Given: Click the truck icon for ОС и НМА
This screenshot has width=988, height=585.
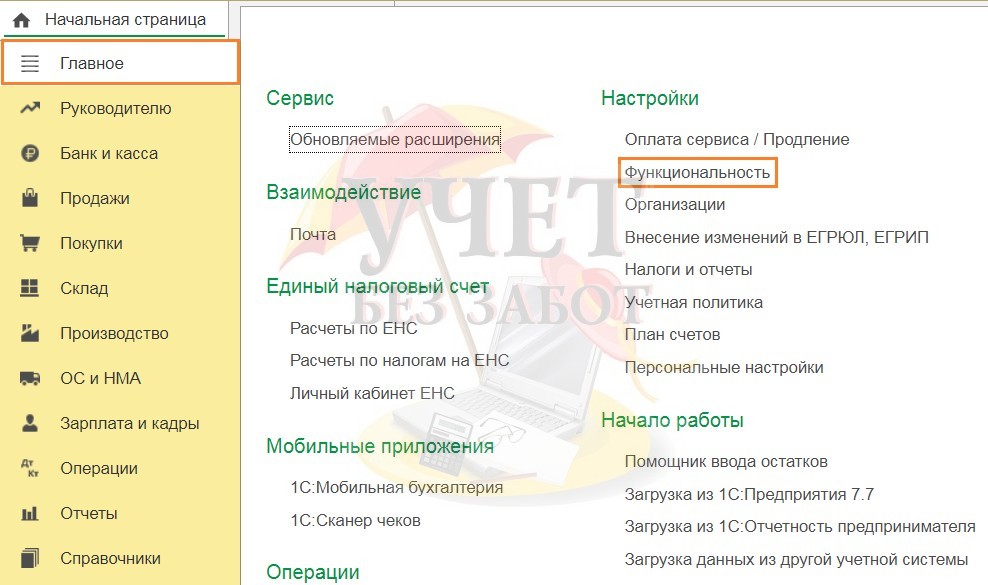Looking at the screenshot, I should pyautogui.click(x=30, y=378).
